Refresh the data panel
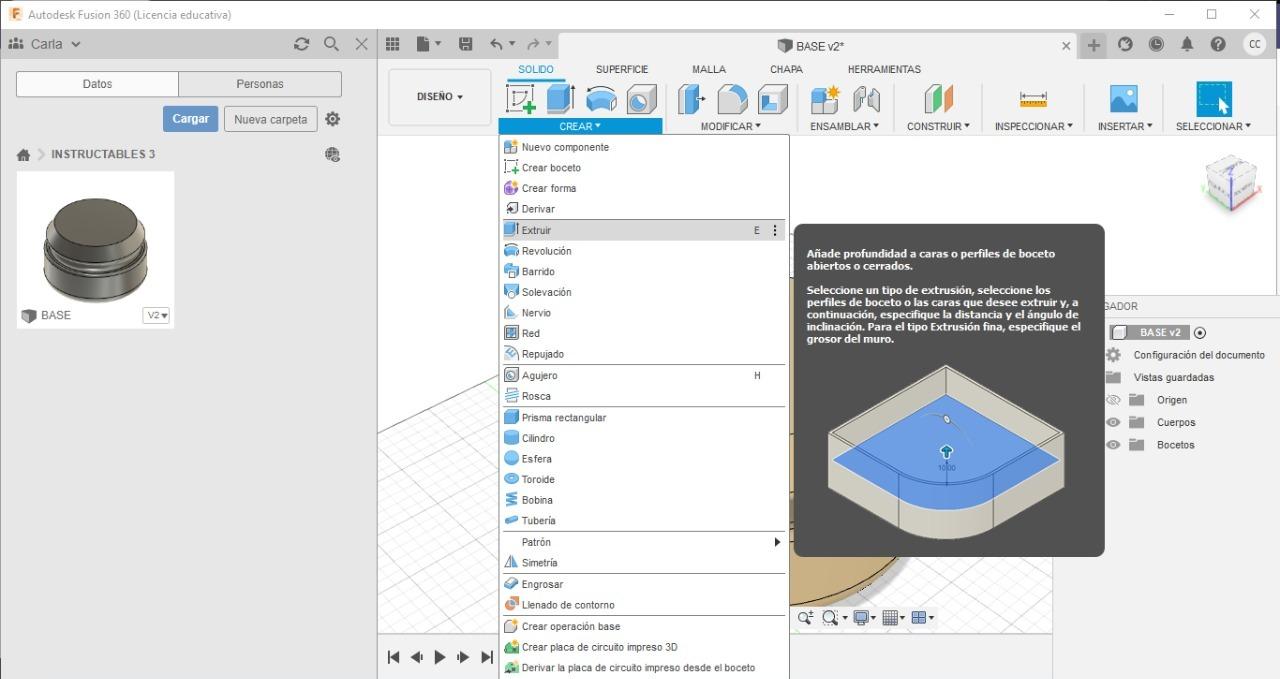 point(302,44)
